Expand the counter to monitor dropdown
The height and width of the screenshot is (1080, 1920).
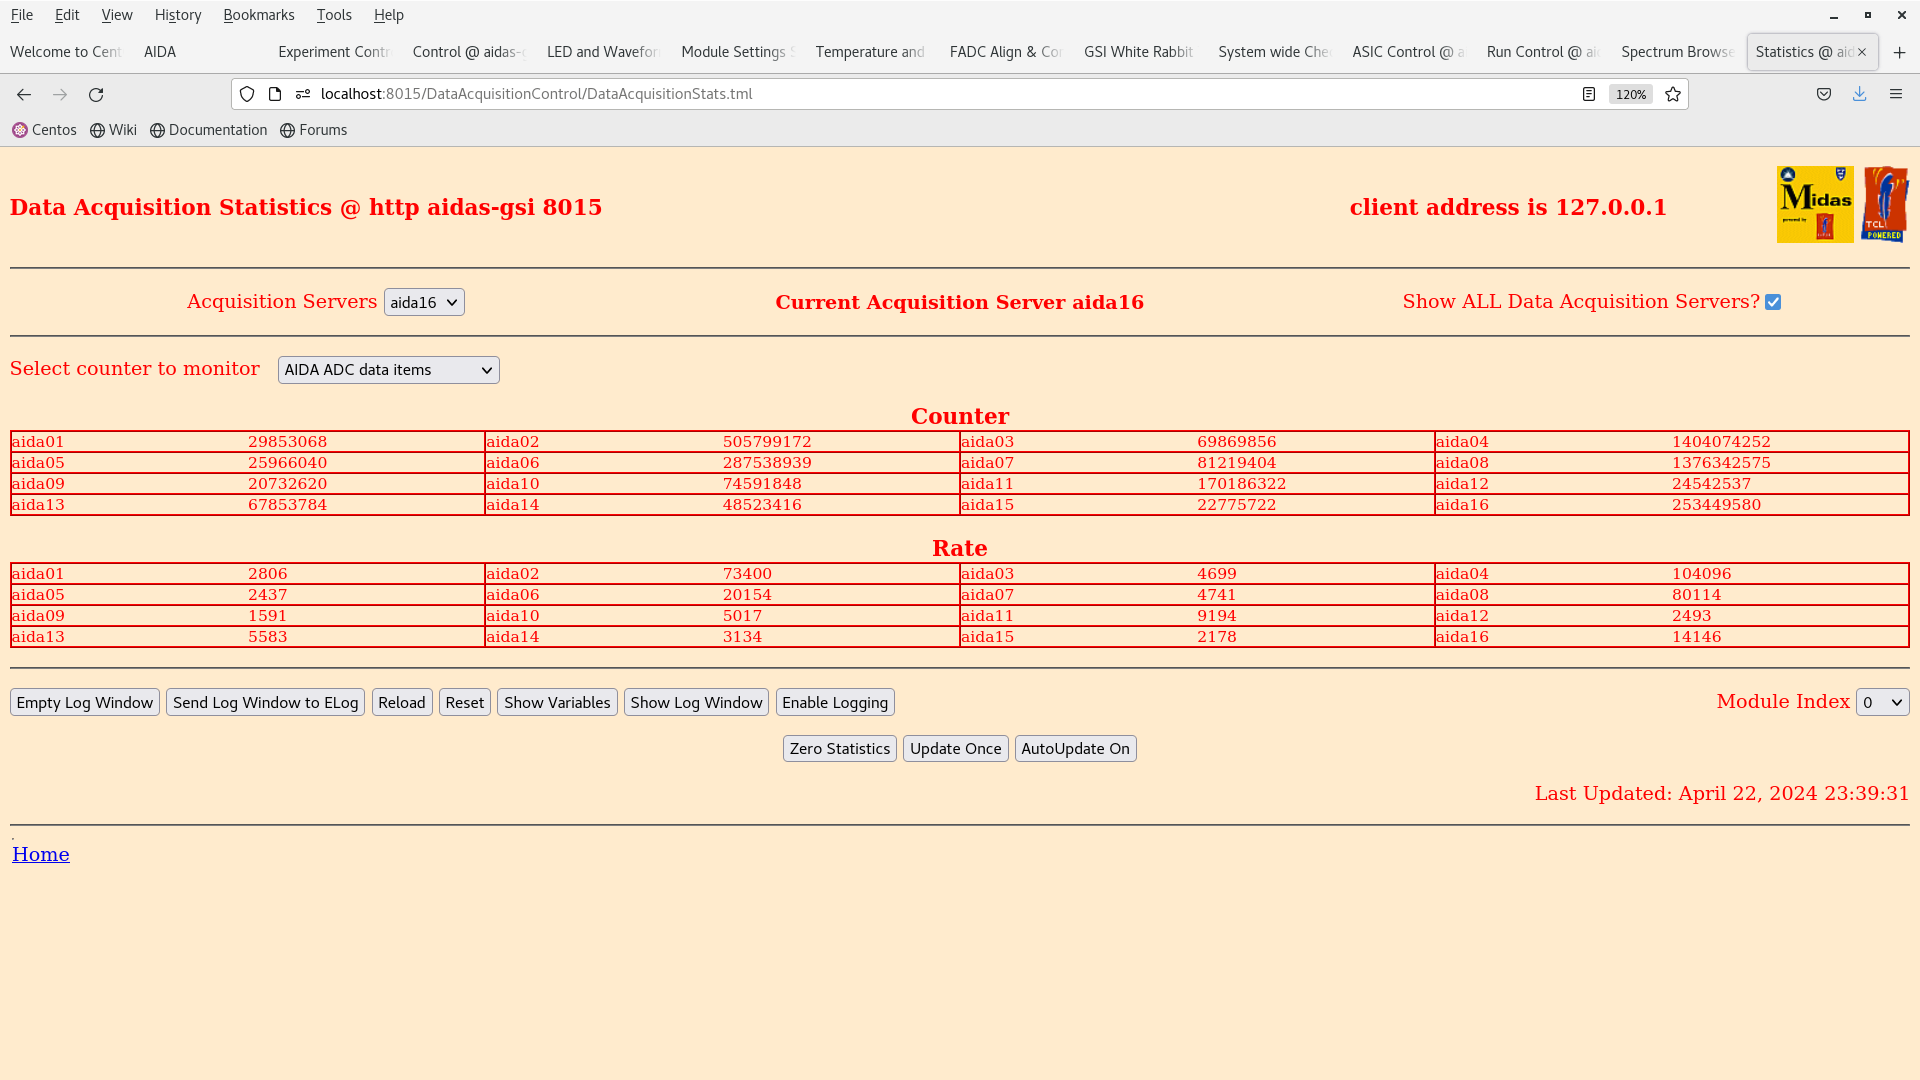coord(388,370)
